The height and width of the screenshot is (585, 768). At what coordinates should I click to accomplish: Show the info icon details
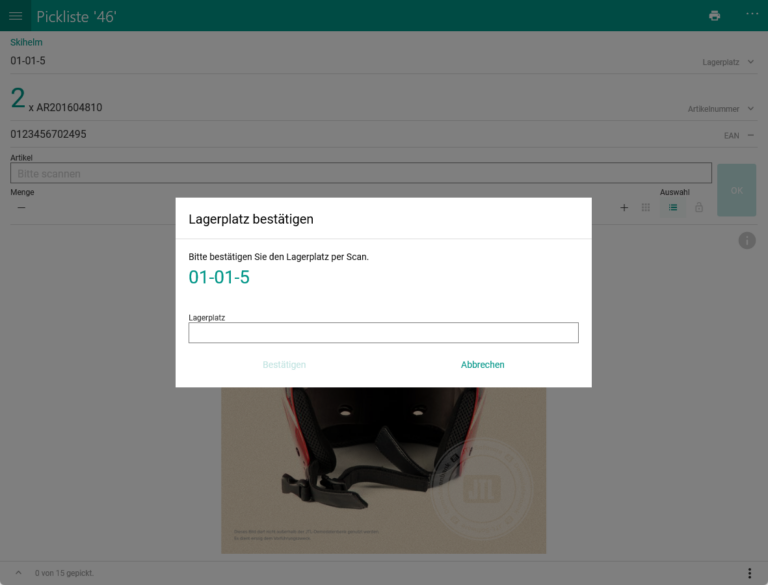(x=747, y=241)
